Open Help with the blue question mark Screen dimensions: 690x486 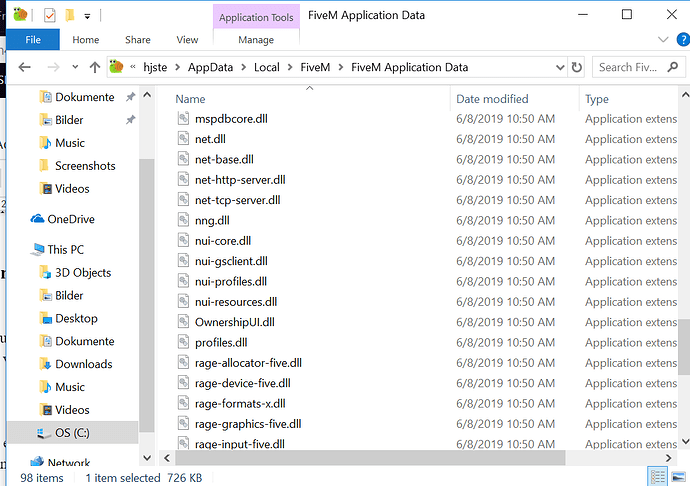[x=683, y=40]
